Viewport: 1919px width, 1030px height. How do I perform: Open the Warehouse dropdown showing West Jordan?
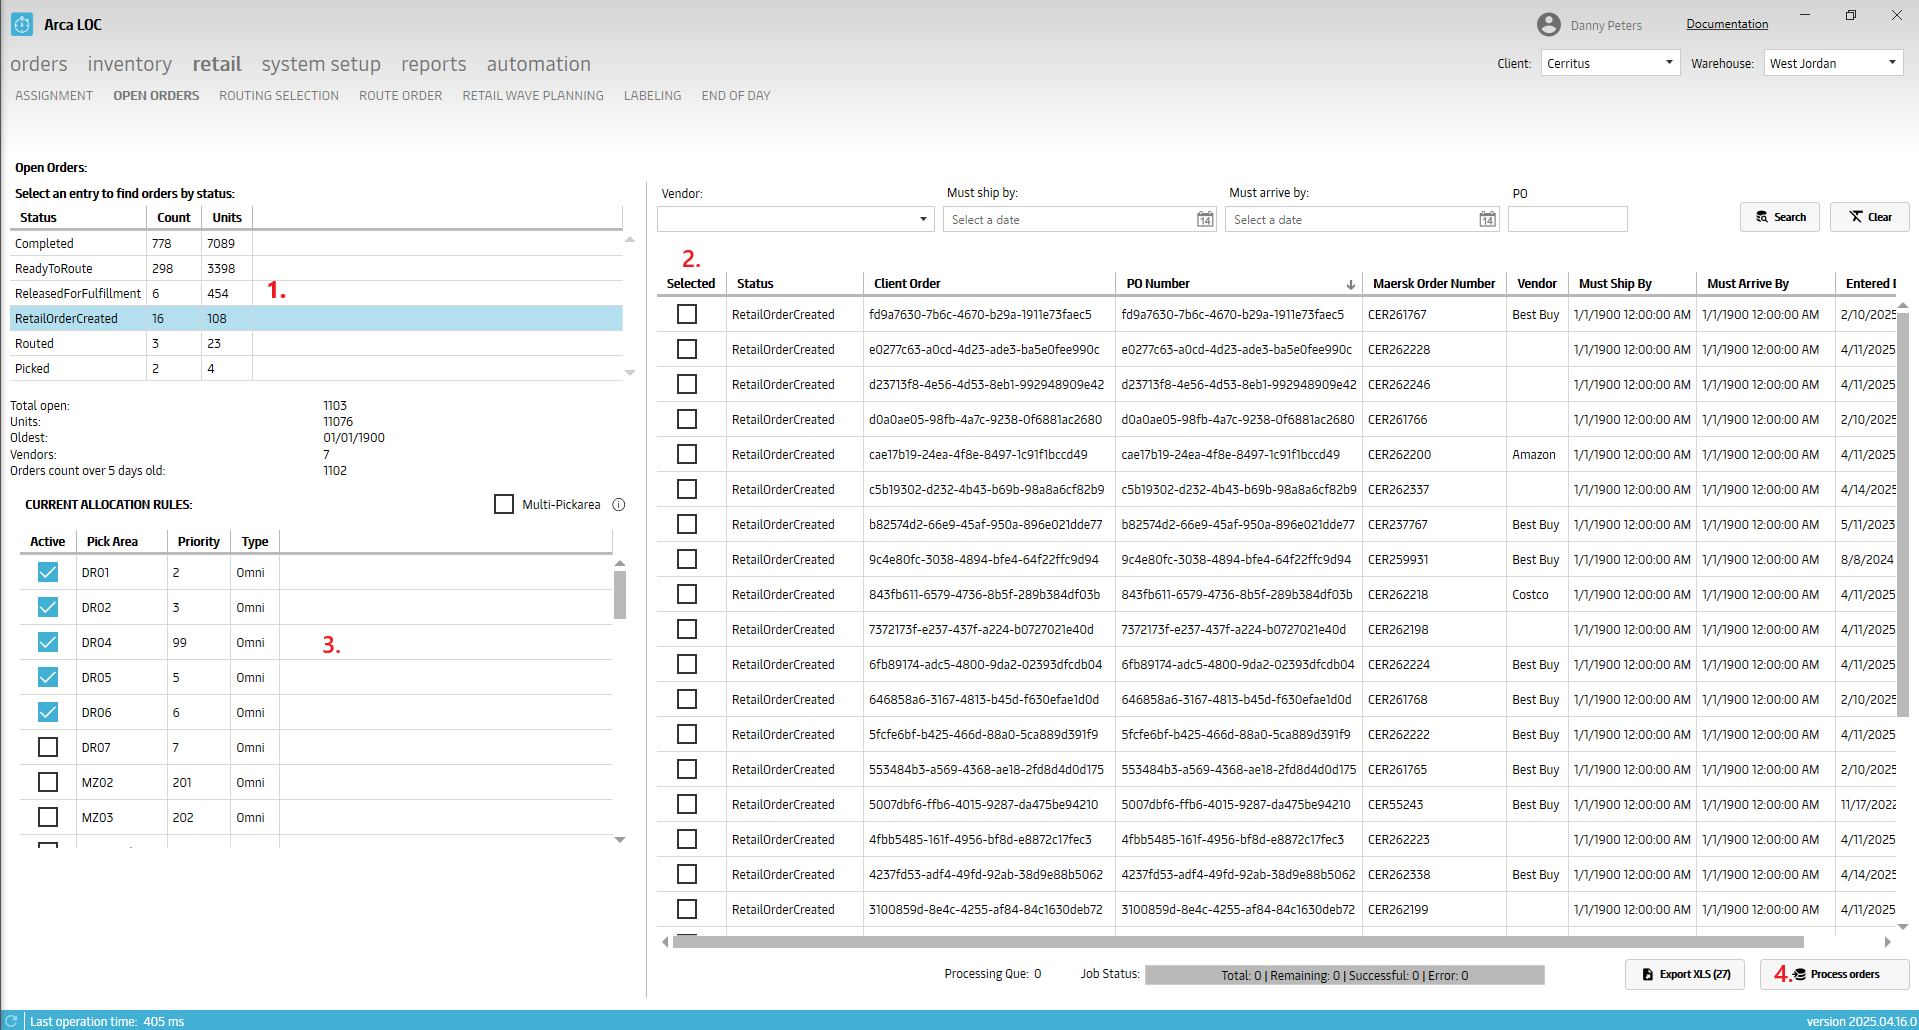click(1833, 63)
